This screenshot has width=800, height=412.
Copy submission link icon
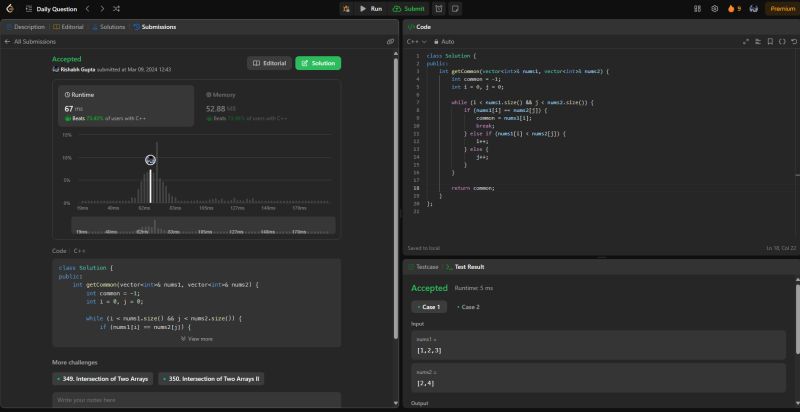(390, 42)
